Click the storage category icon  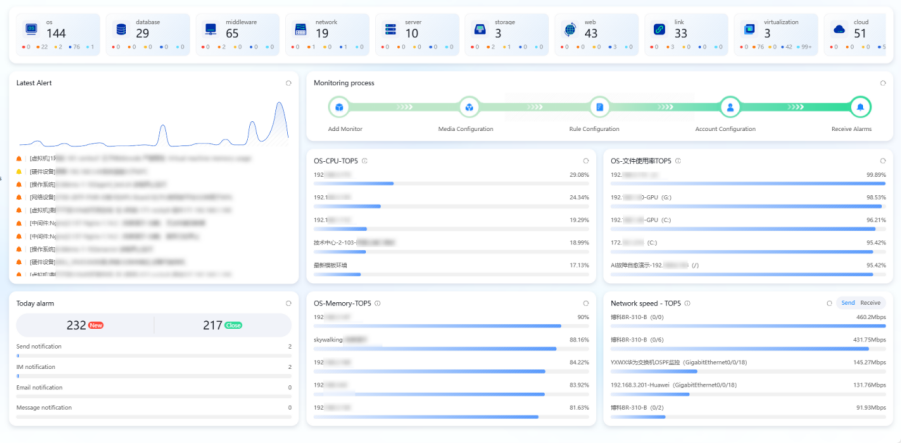(481, 29)
